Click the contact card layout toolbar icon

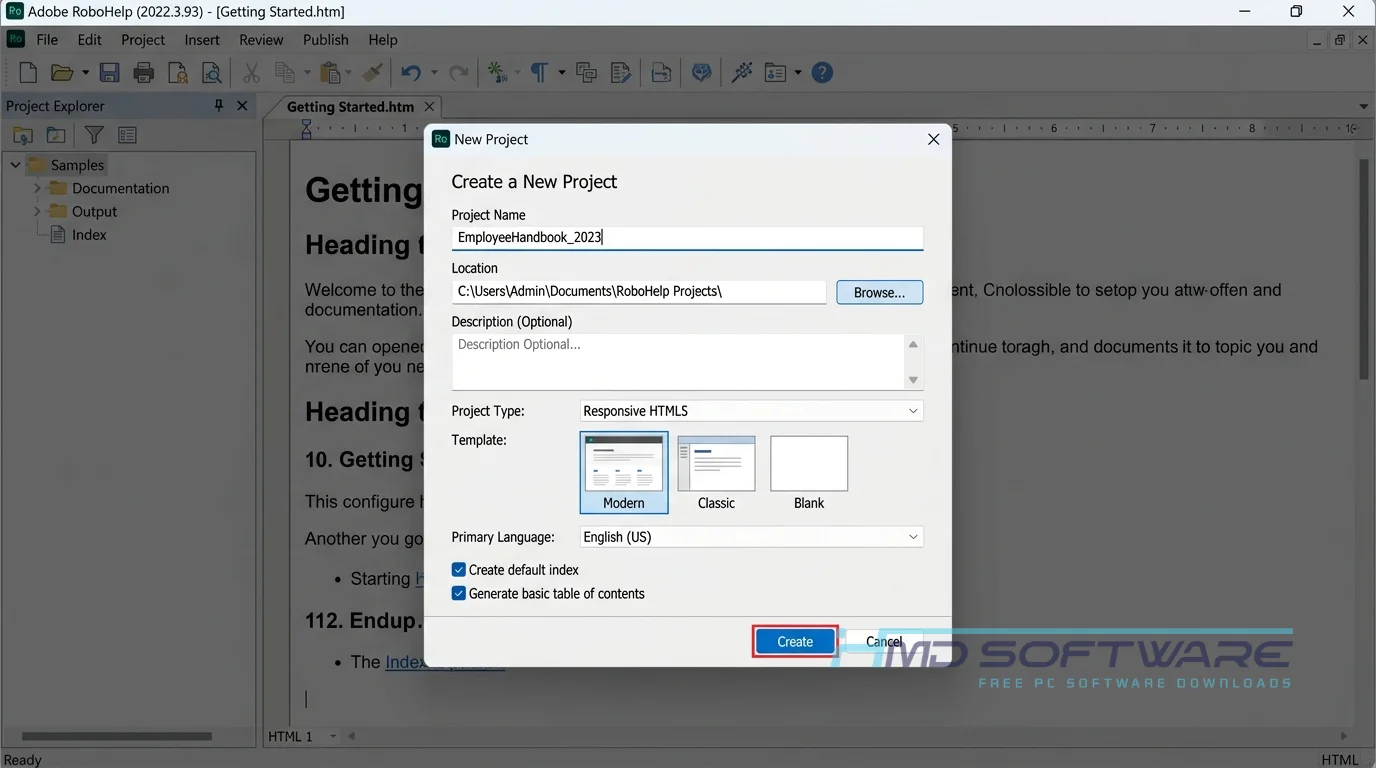tap(775, 73)
